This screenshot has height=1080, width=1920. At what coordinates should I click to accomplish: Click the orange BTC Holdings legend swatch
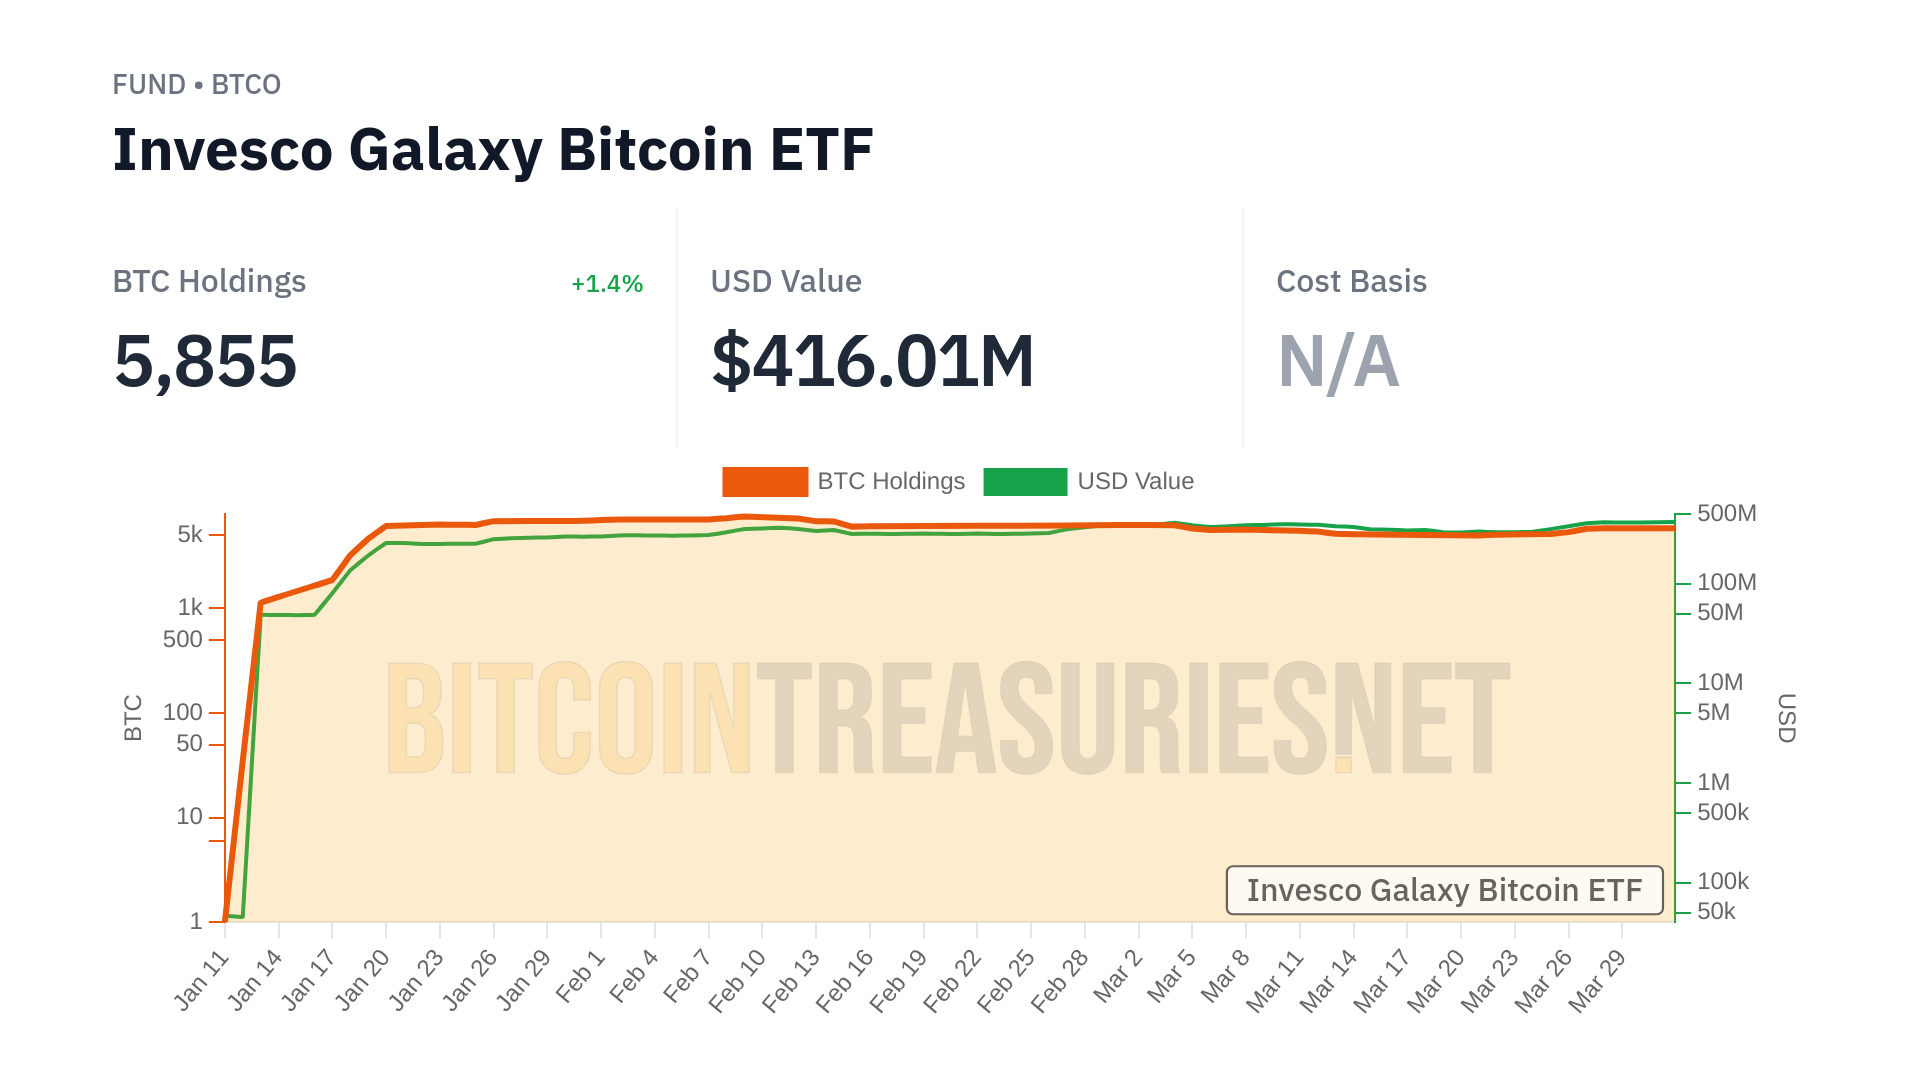pyautogui.click(x=765, y=481)
